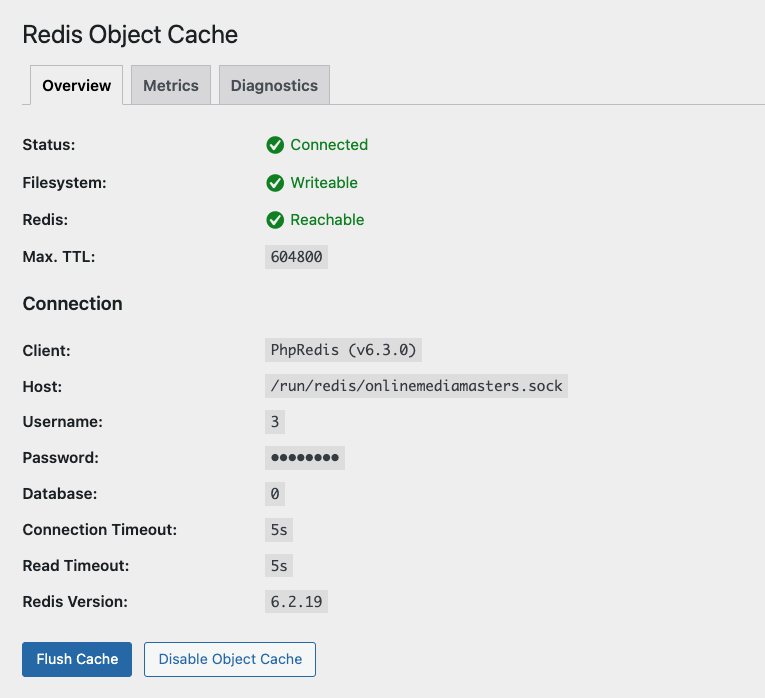The height and width of the screenshot is (698, 765).
Task: Click the Host: label
Action: pyautogui.click(x=42, y=386)
